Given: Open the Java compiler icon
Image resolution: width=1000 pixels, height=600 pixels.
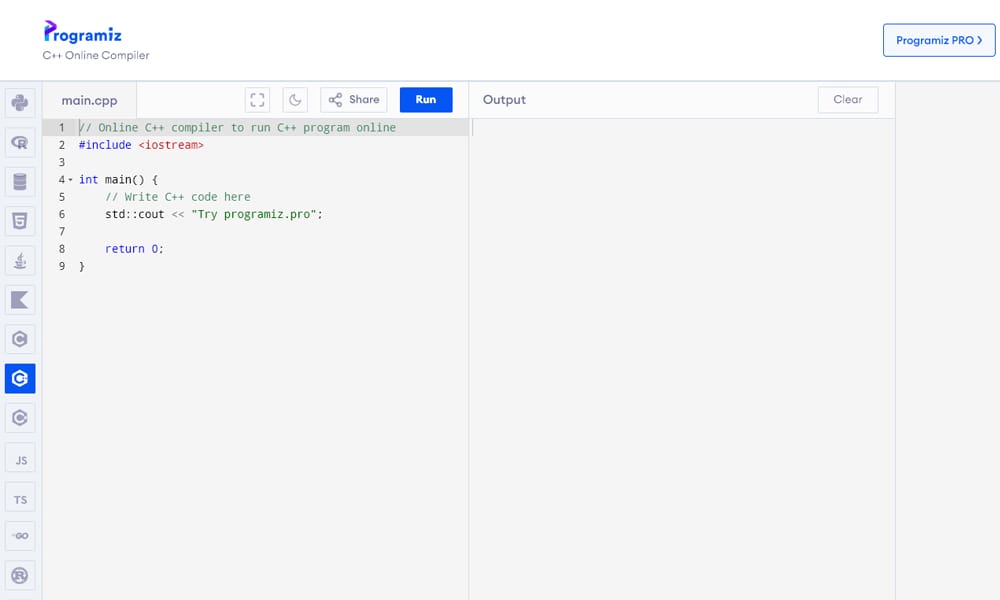Looking at the screenshot, I should pos(20,260).
